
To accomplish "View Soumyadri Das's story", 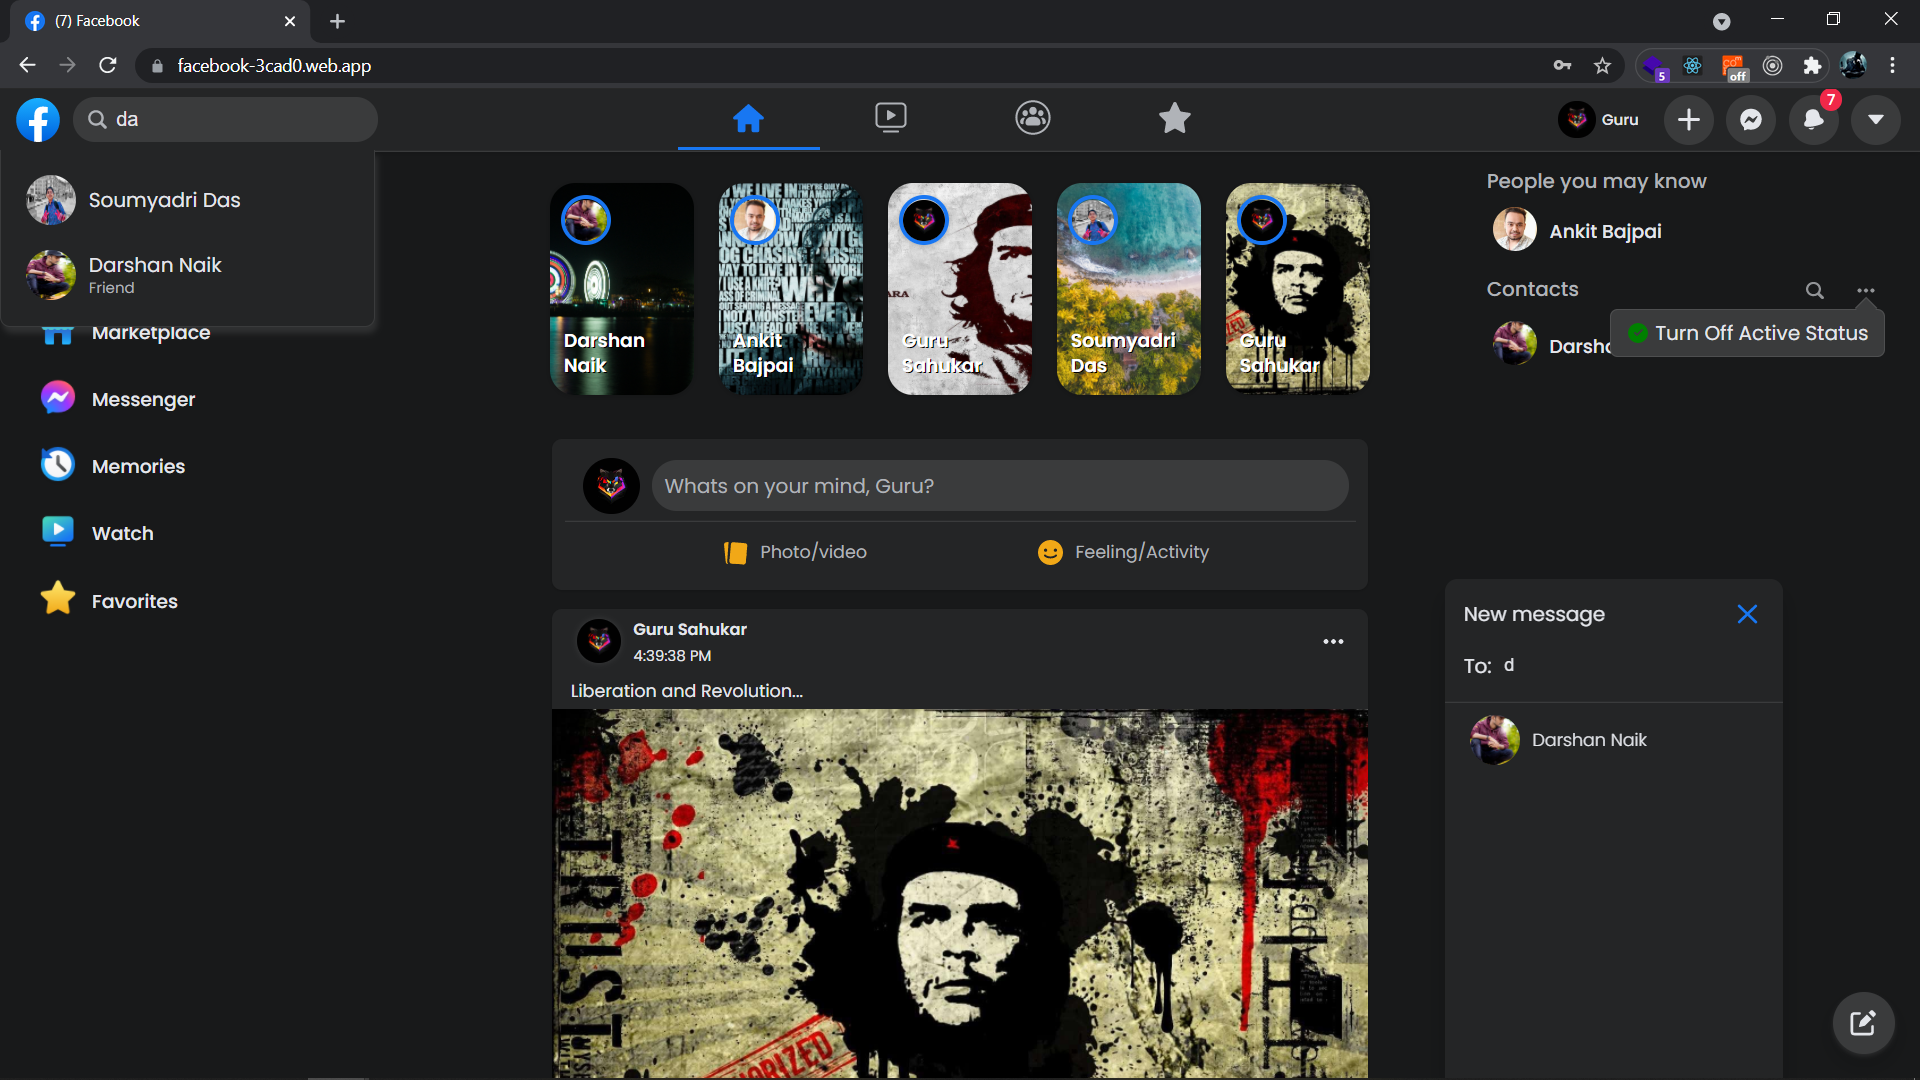I will pos(1129,289).
